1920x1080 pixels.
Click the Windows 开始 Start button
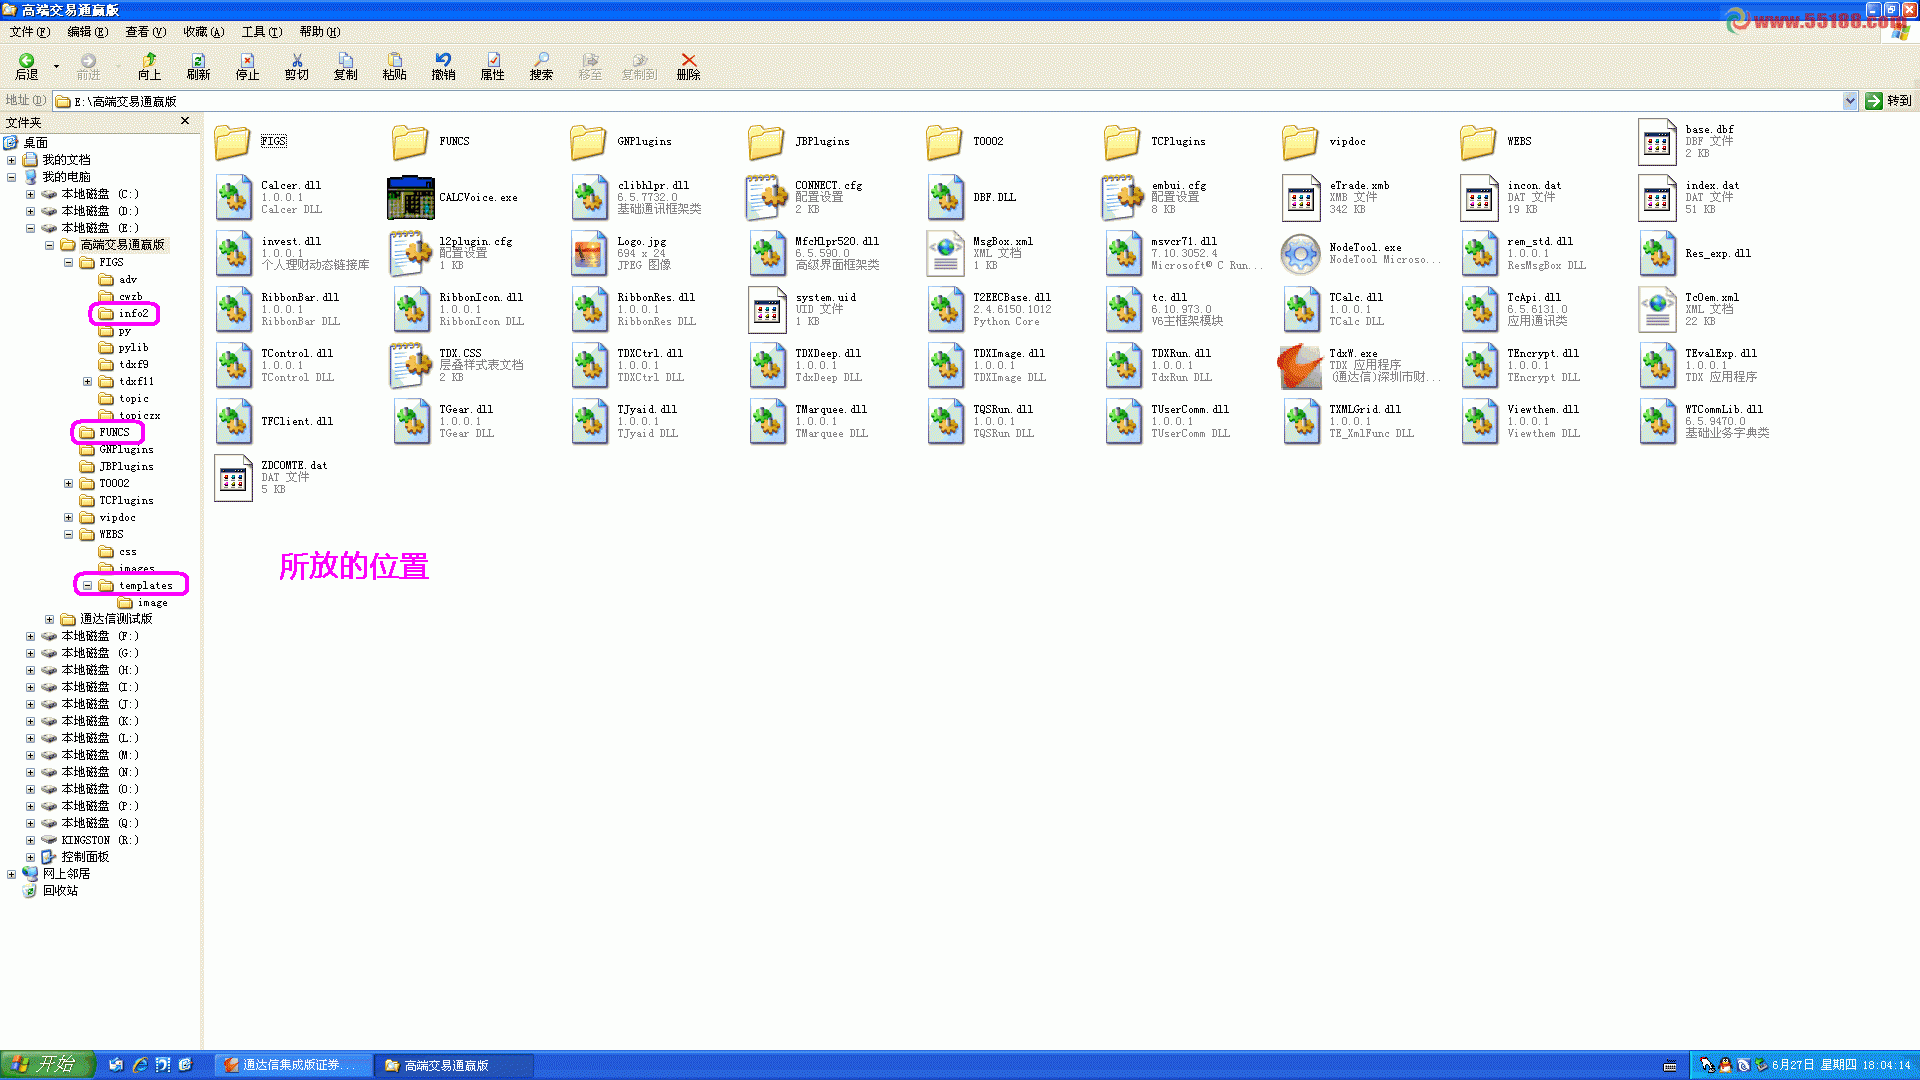[x=47, y=1065]
